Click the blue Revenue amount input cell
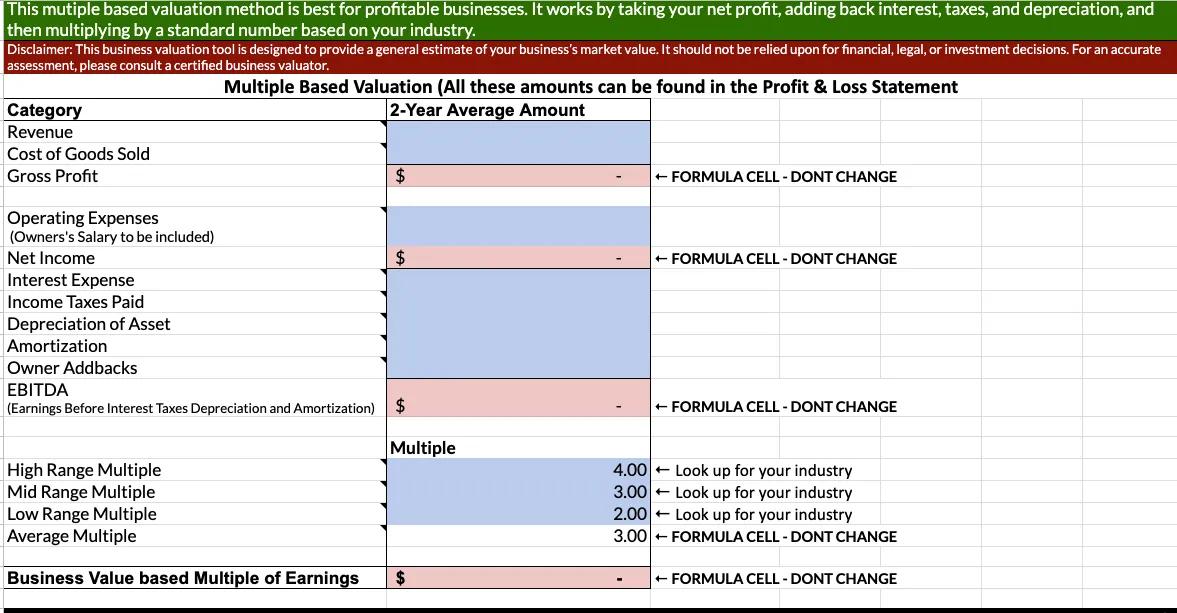1177x613 pixels. pos(518,132)
